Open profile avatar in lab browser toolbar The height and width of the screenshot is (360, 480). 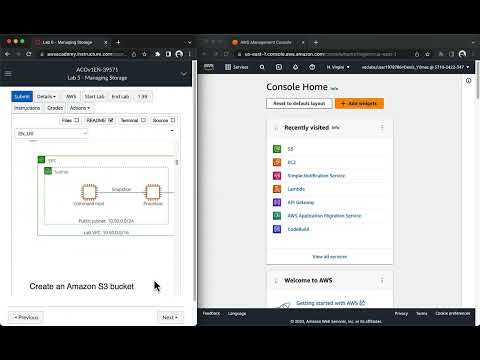179,54
